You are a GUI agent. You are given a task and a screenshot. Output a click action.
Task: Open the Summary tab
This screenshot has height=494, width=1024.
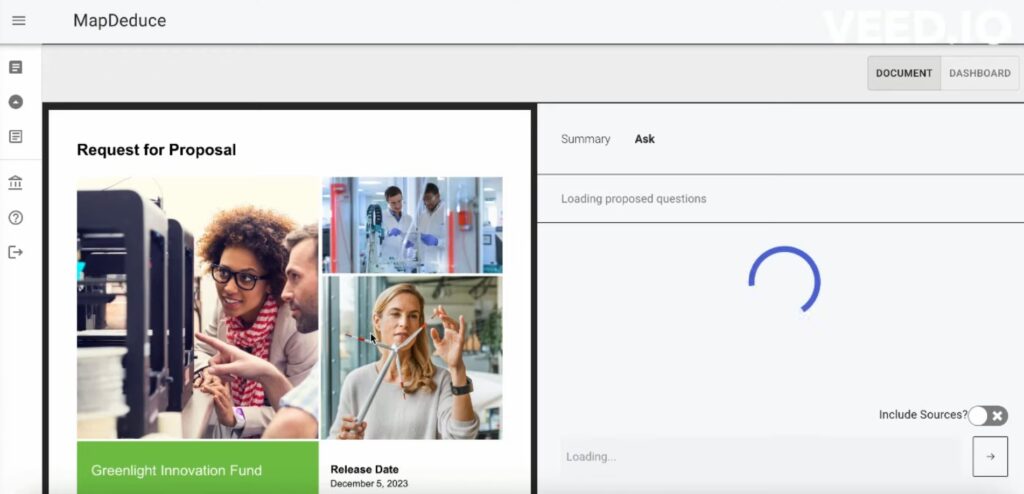[x=585, y=139]
